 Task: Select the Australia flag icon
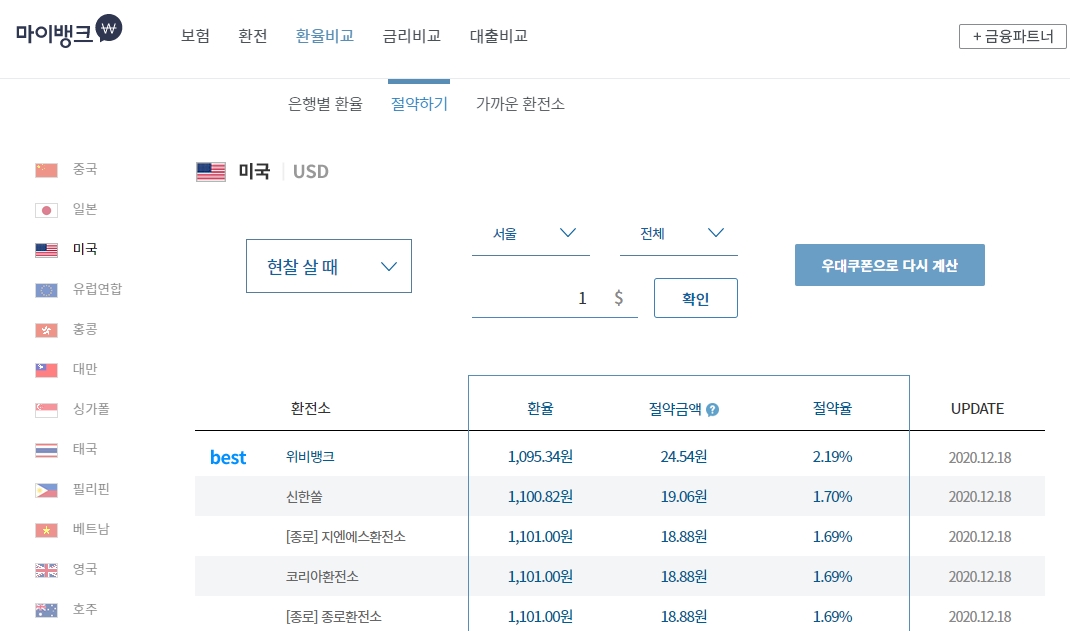point(46,610)
